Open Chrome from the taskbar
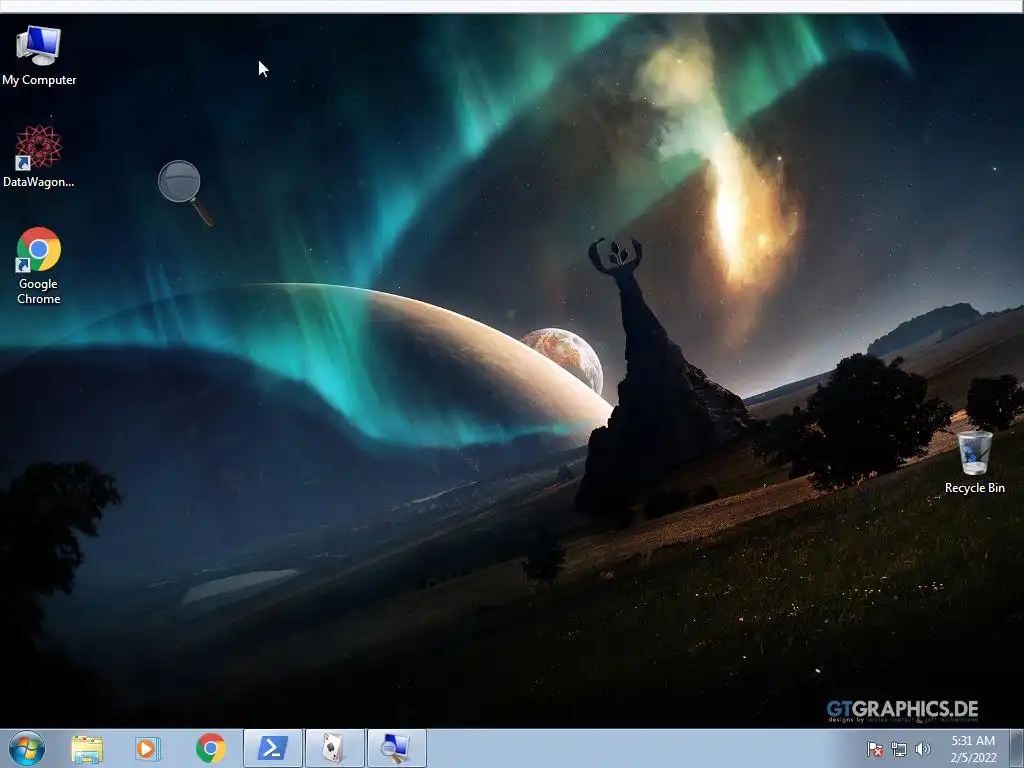 [210, 748]
